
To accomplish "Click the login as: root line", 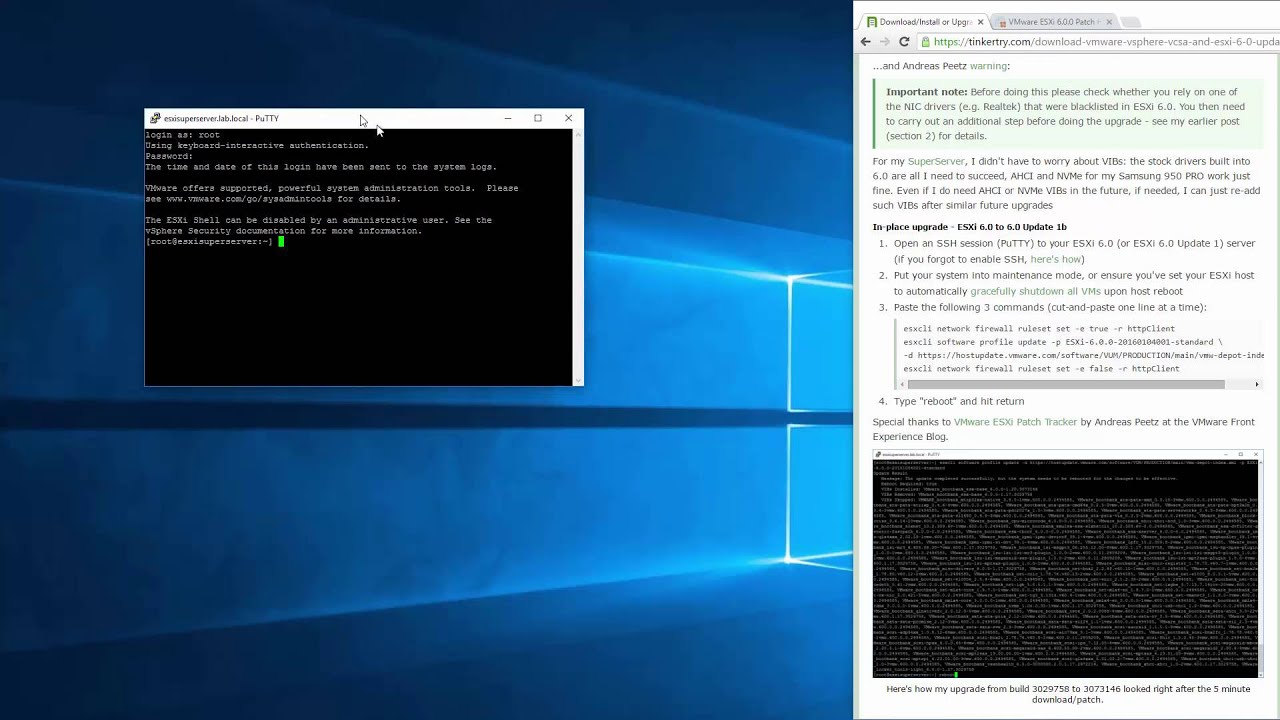I will (x=183, y=135).
